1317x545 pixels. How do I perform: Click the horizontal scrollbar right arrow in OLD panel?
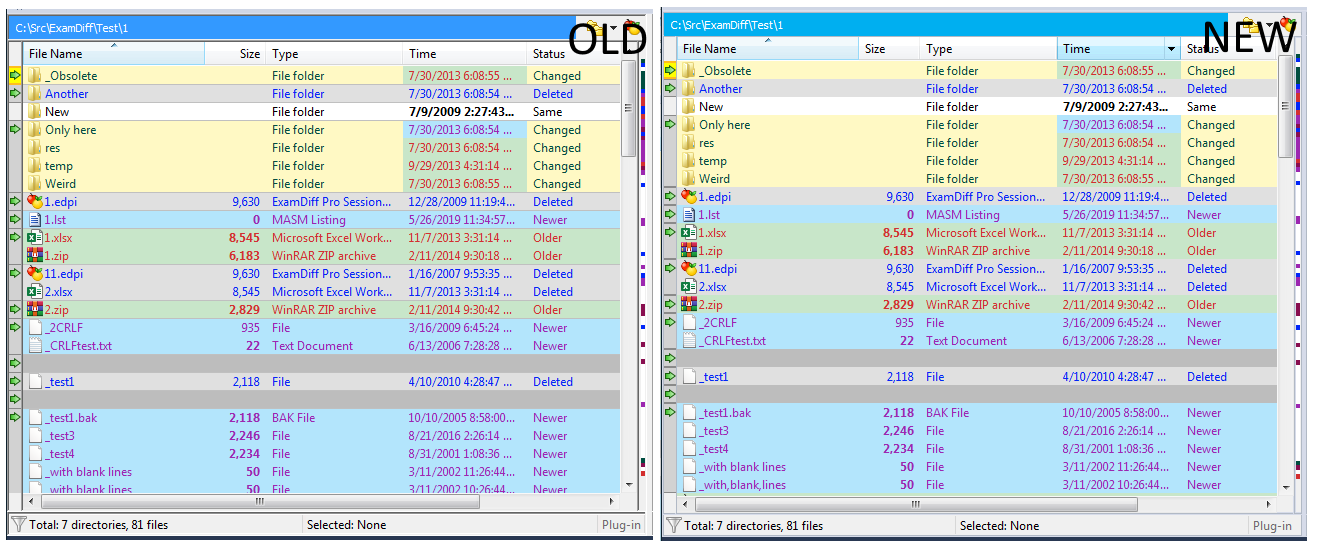[x=610, y=501]
